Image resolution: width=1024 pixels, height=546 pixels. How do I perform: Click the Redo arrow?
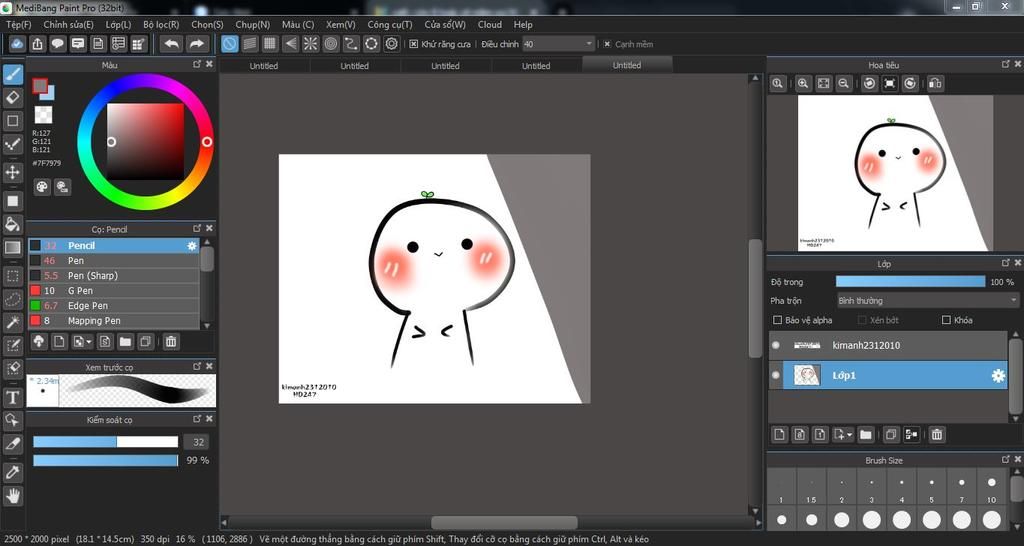(196, 44)
